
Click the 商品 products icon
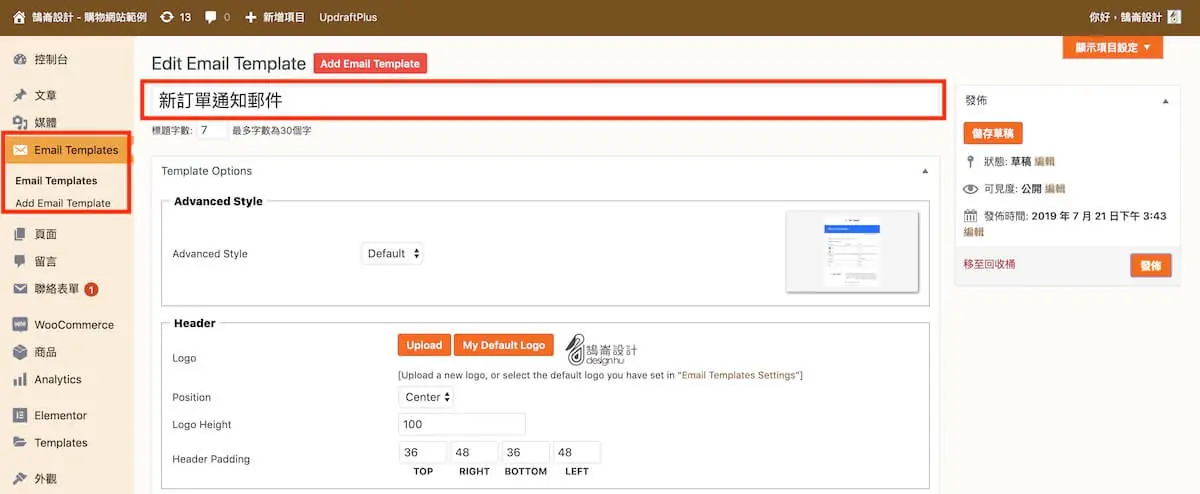click(20, 352)
